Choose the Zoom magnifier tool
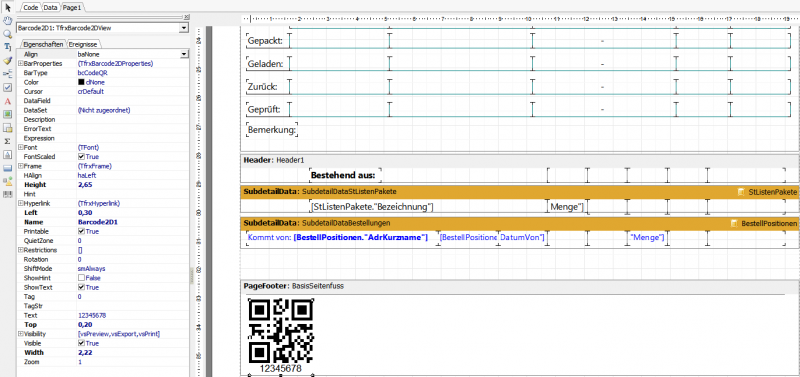Image resolution: width=800 pixels, height=377 pixels. pos(8,34)
